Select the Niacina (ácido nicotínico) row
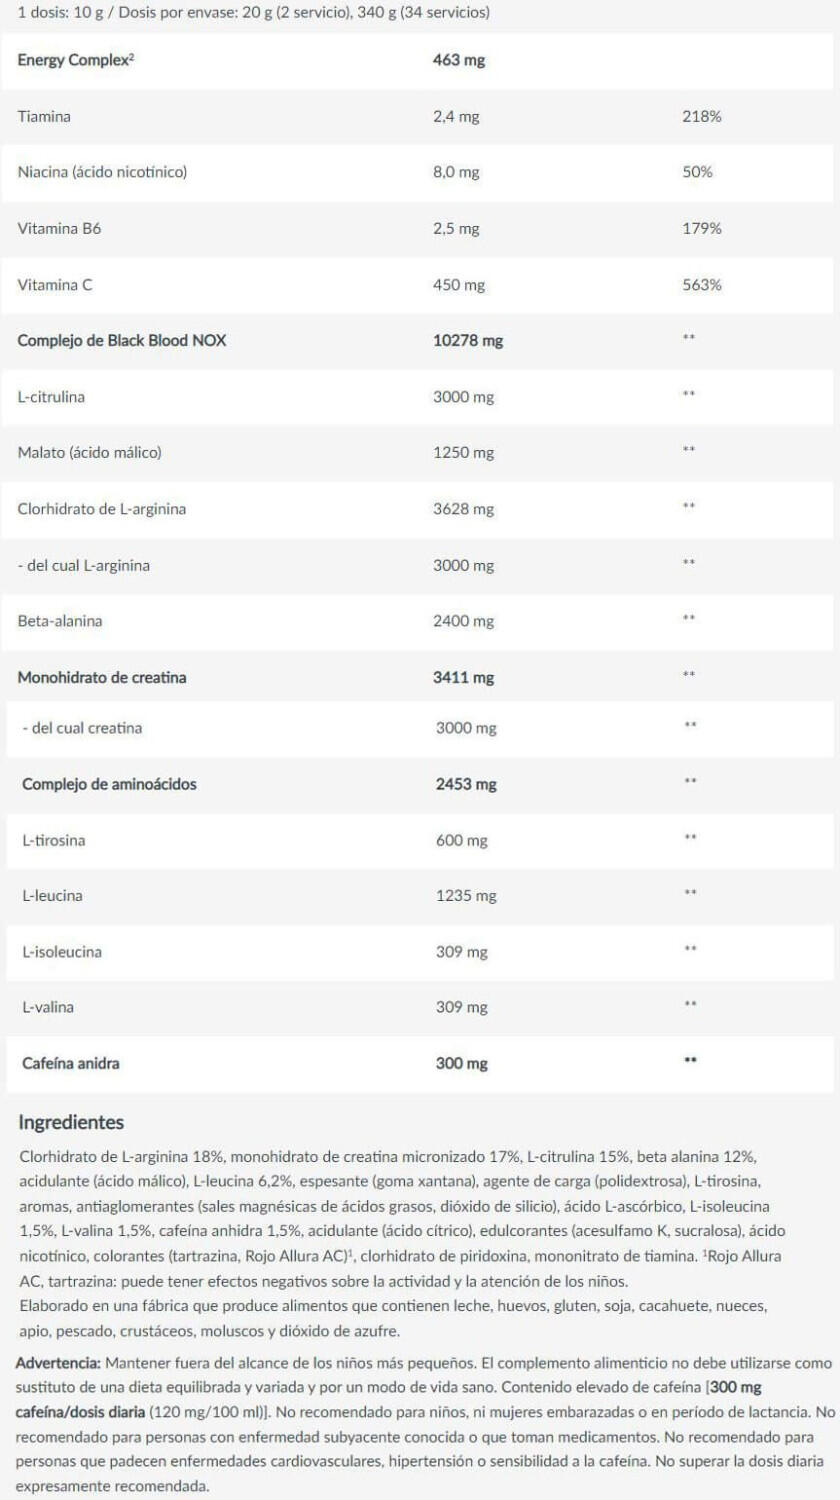 point(420,172)
